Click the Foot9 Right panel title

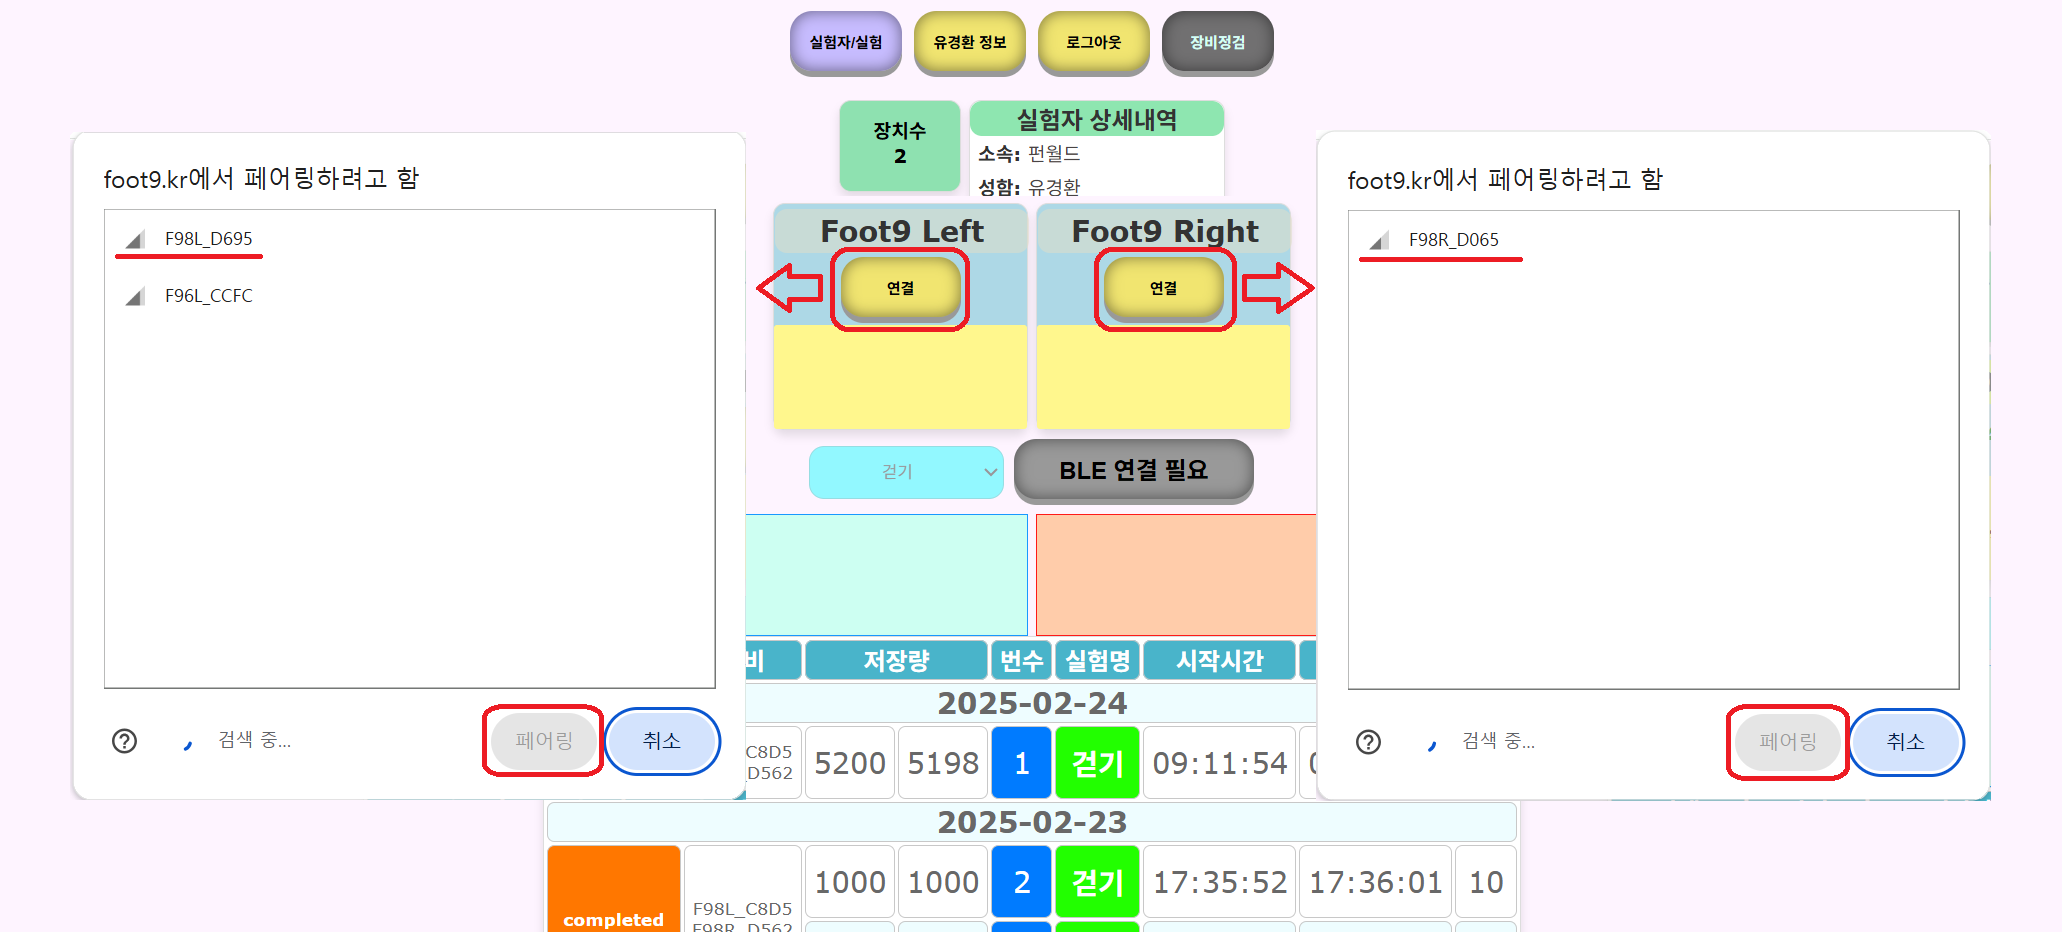coord(1164,231)
